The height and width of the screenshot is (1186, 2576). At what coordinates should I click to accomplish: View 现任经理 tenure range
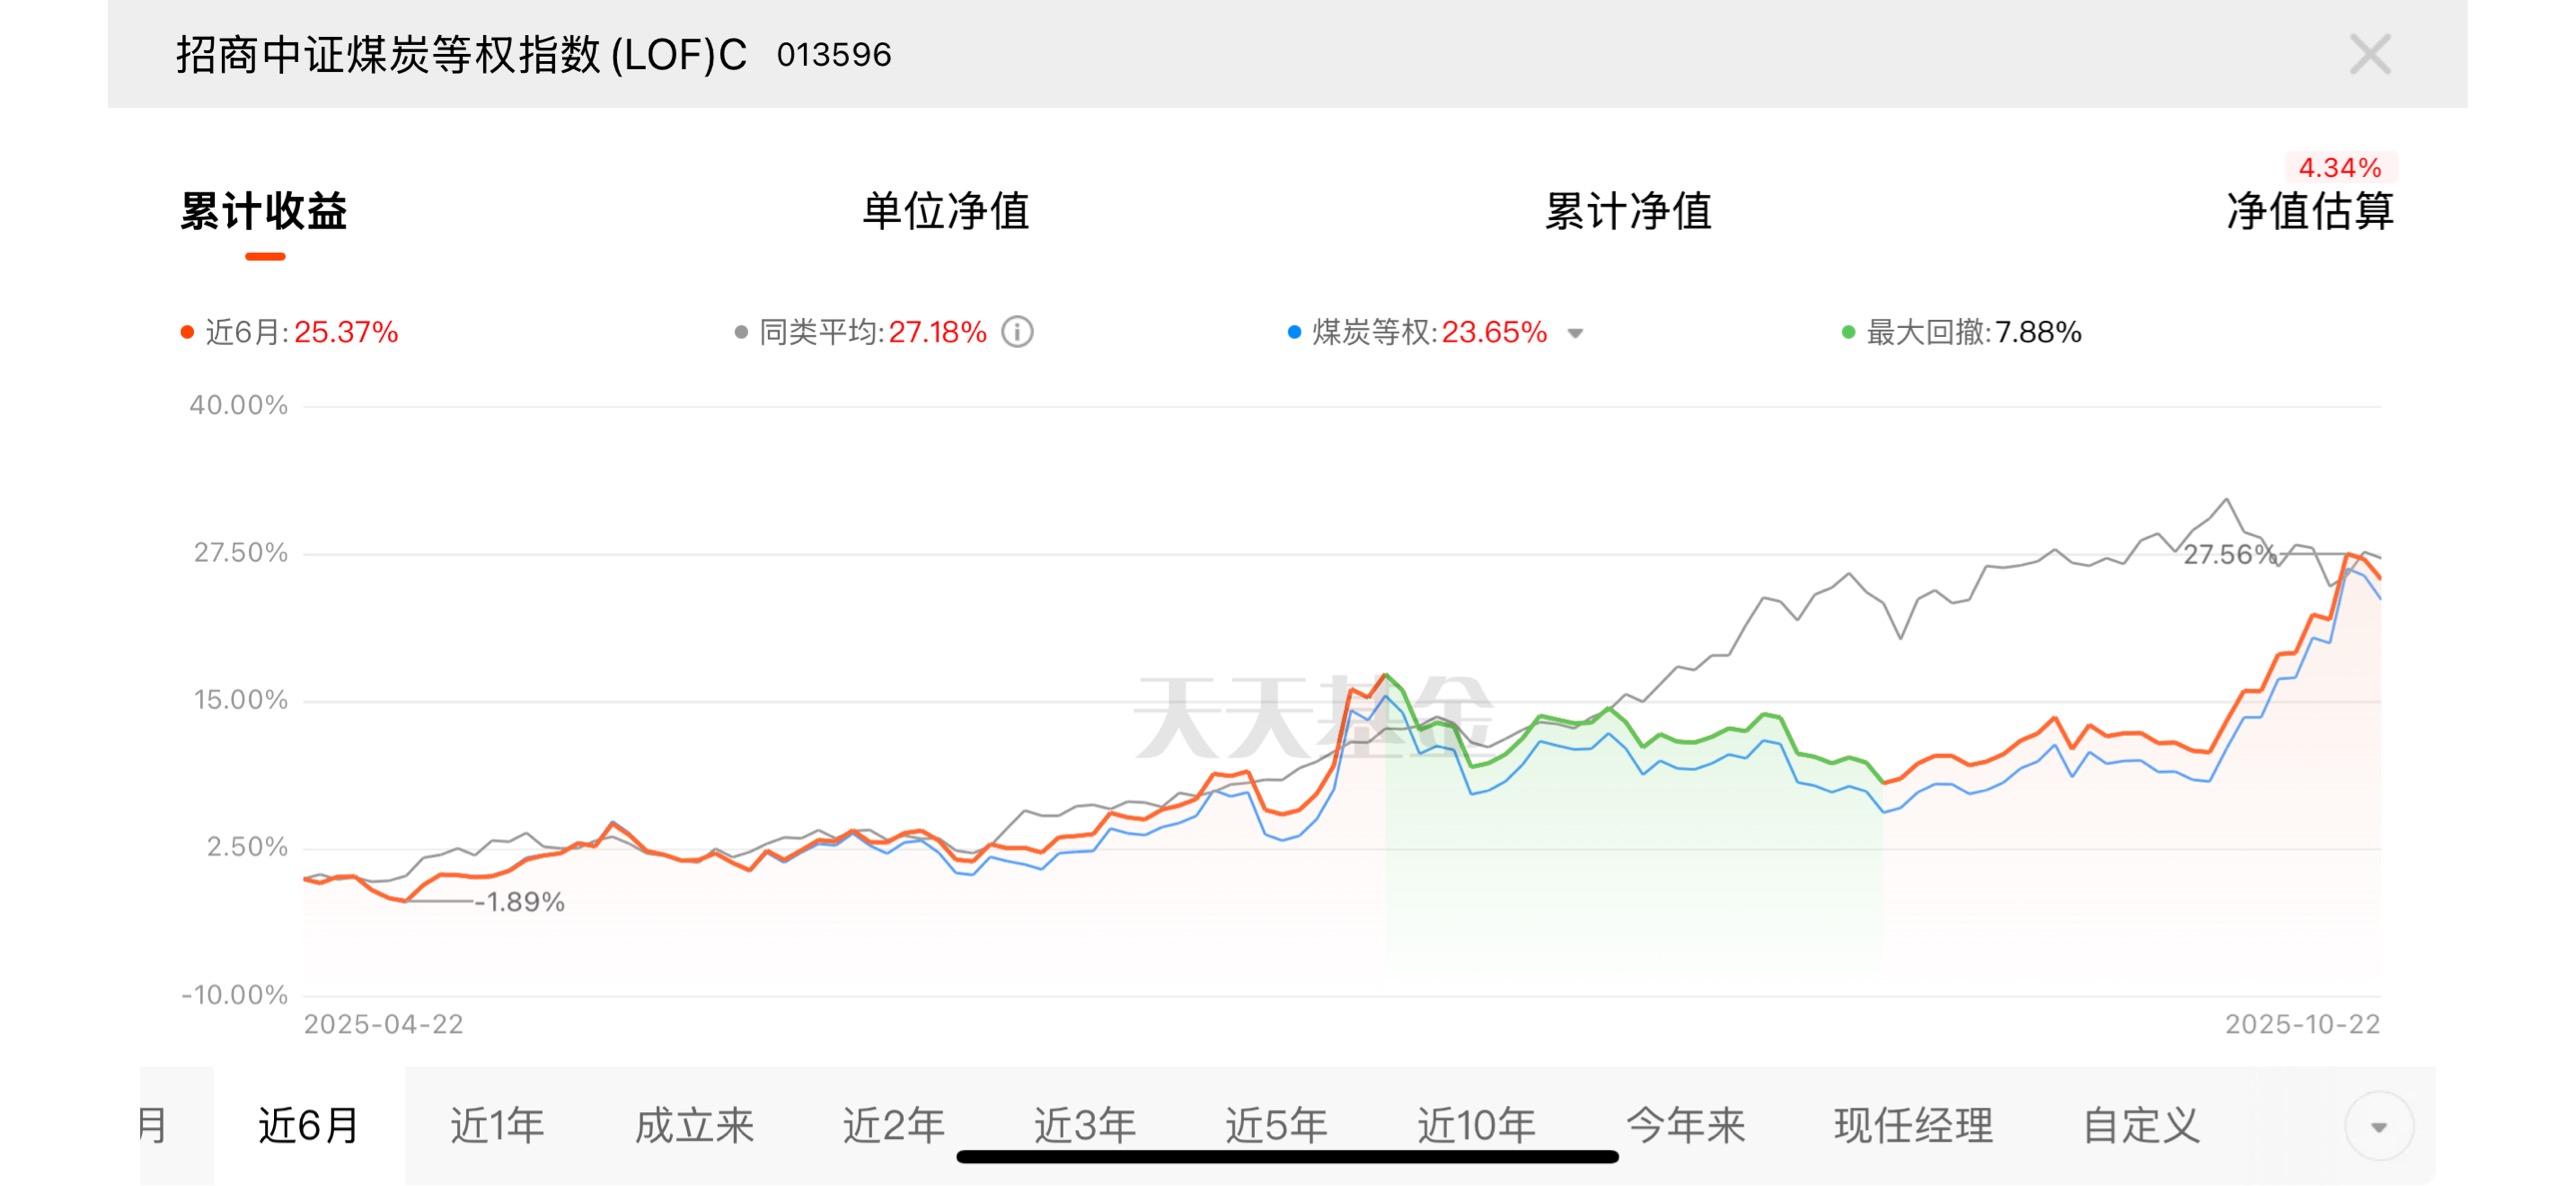[1913, 1126]
